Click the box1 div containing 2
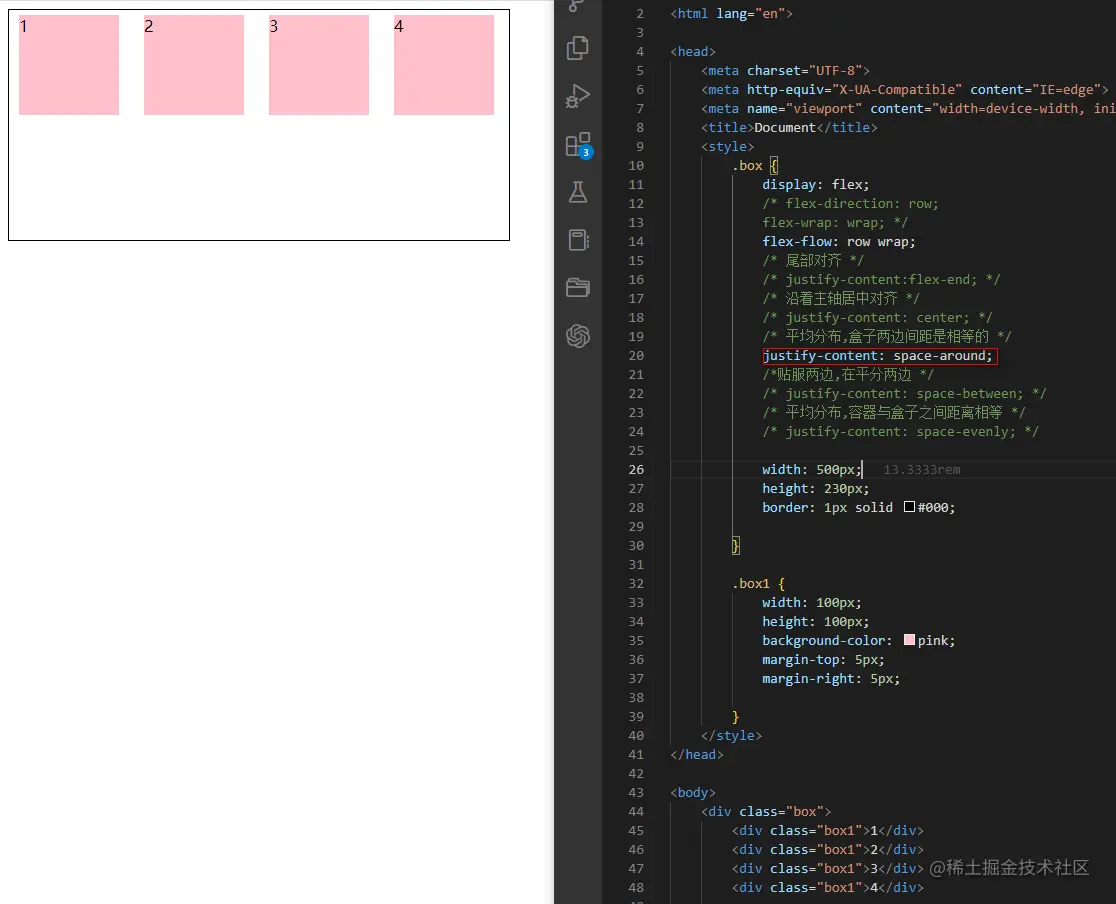 828,849
